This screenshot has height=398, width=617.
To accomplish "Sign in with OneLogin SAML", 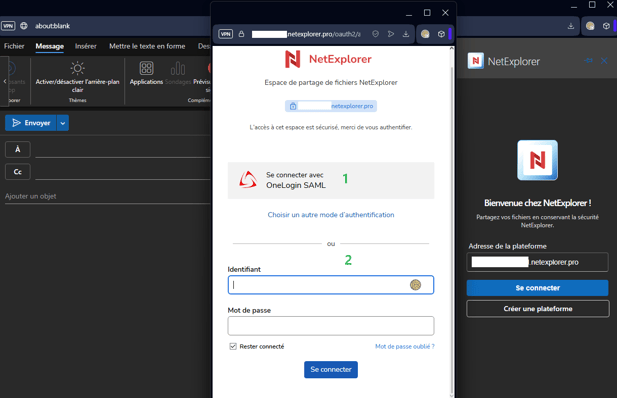I will (331, 180).
